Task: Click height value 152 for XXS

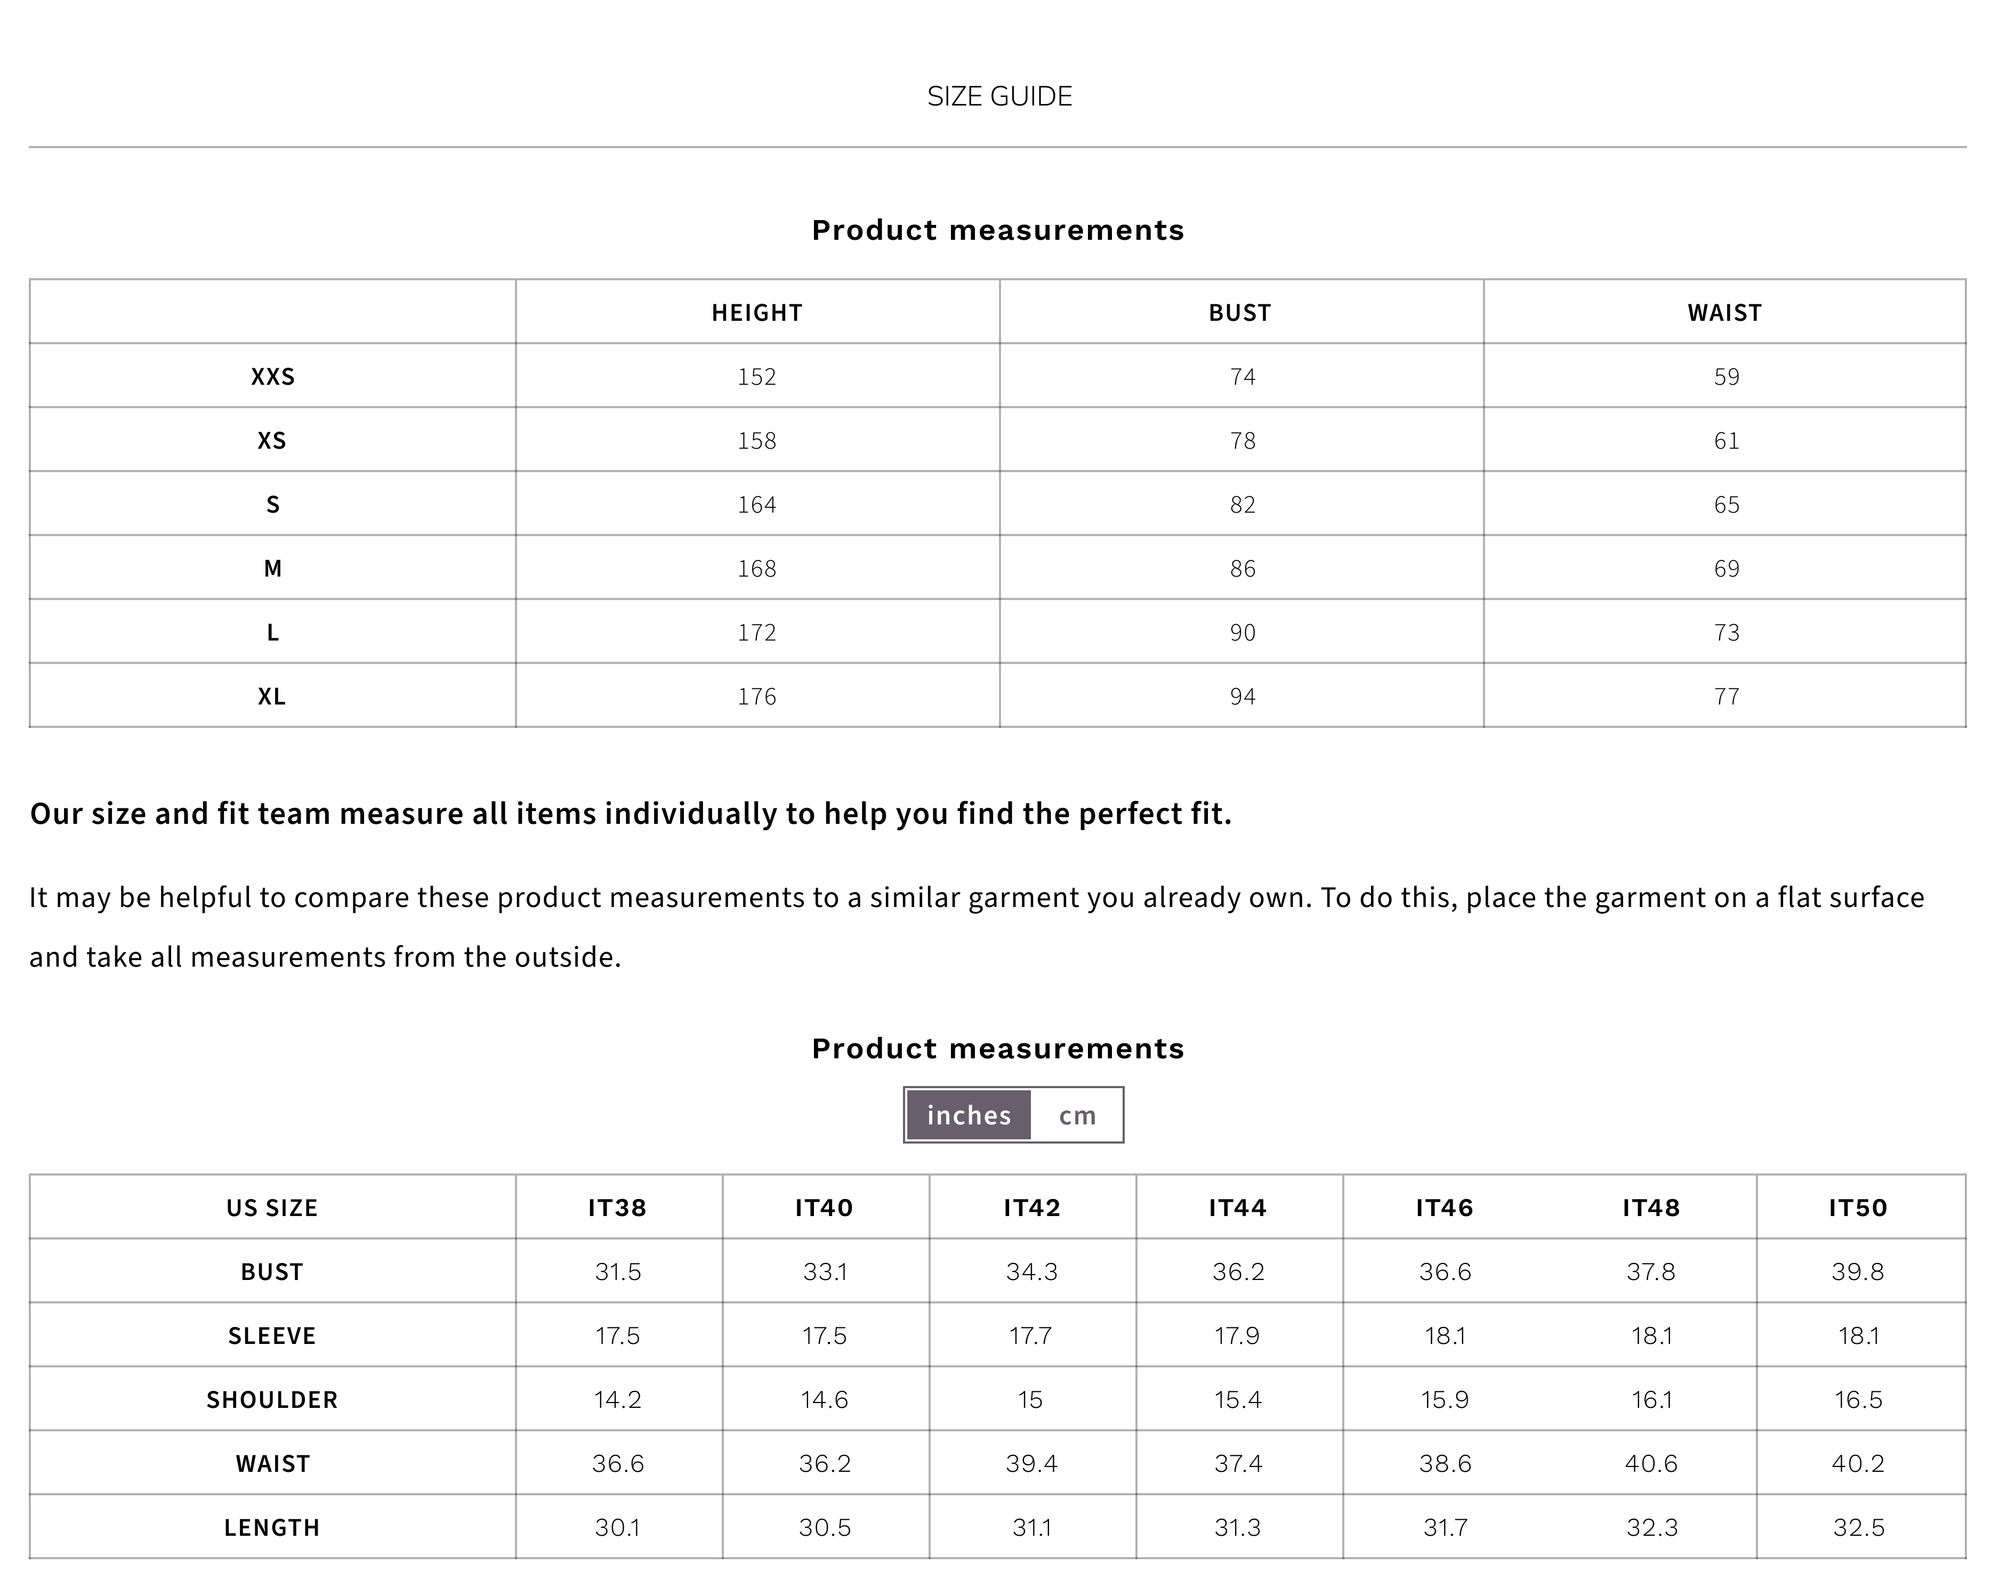Action: [757, 377]
